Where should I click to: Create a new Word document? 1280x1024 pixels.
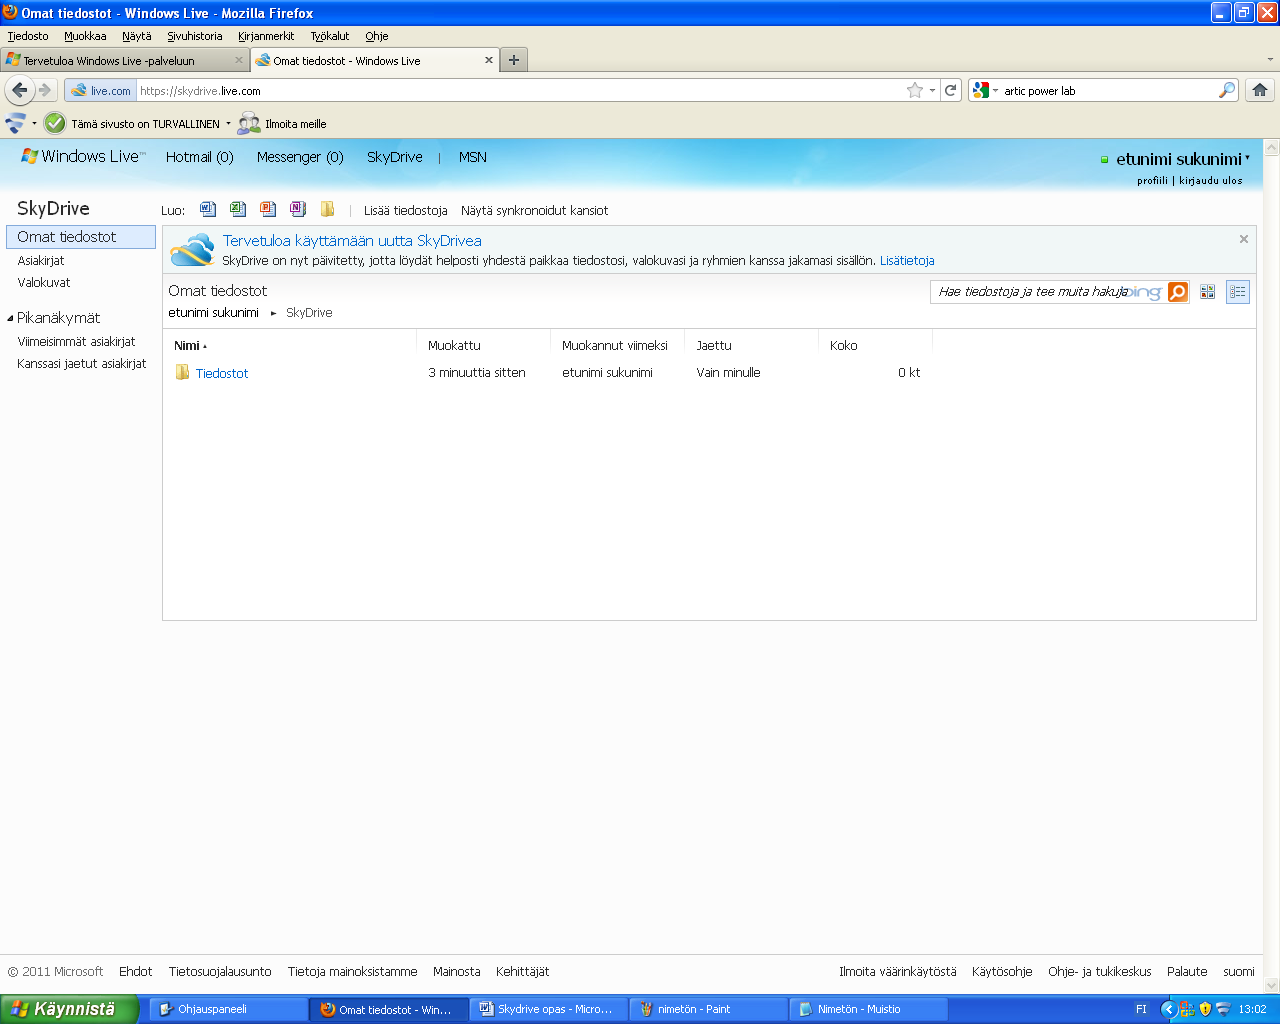(208, 209)
